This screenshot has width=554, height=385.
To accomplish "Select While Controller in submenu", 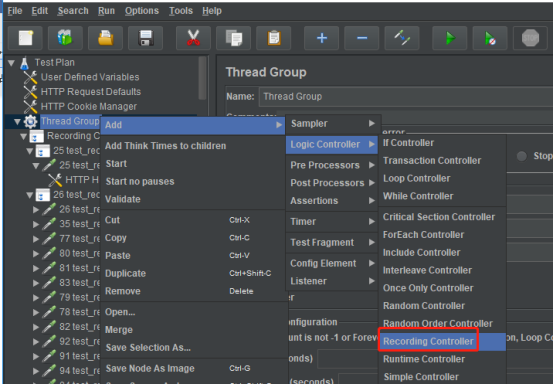I will (442, 196).
